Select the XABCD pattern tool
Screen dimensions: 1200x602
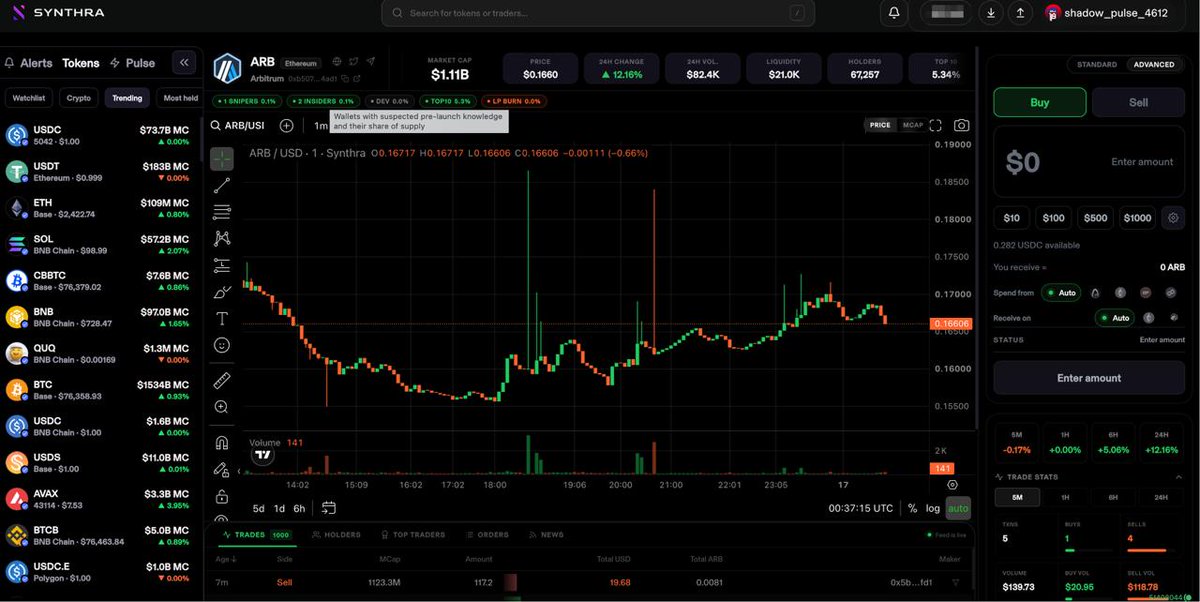coord(222,238)
